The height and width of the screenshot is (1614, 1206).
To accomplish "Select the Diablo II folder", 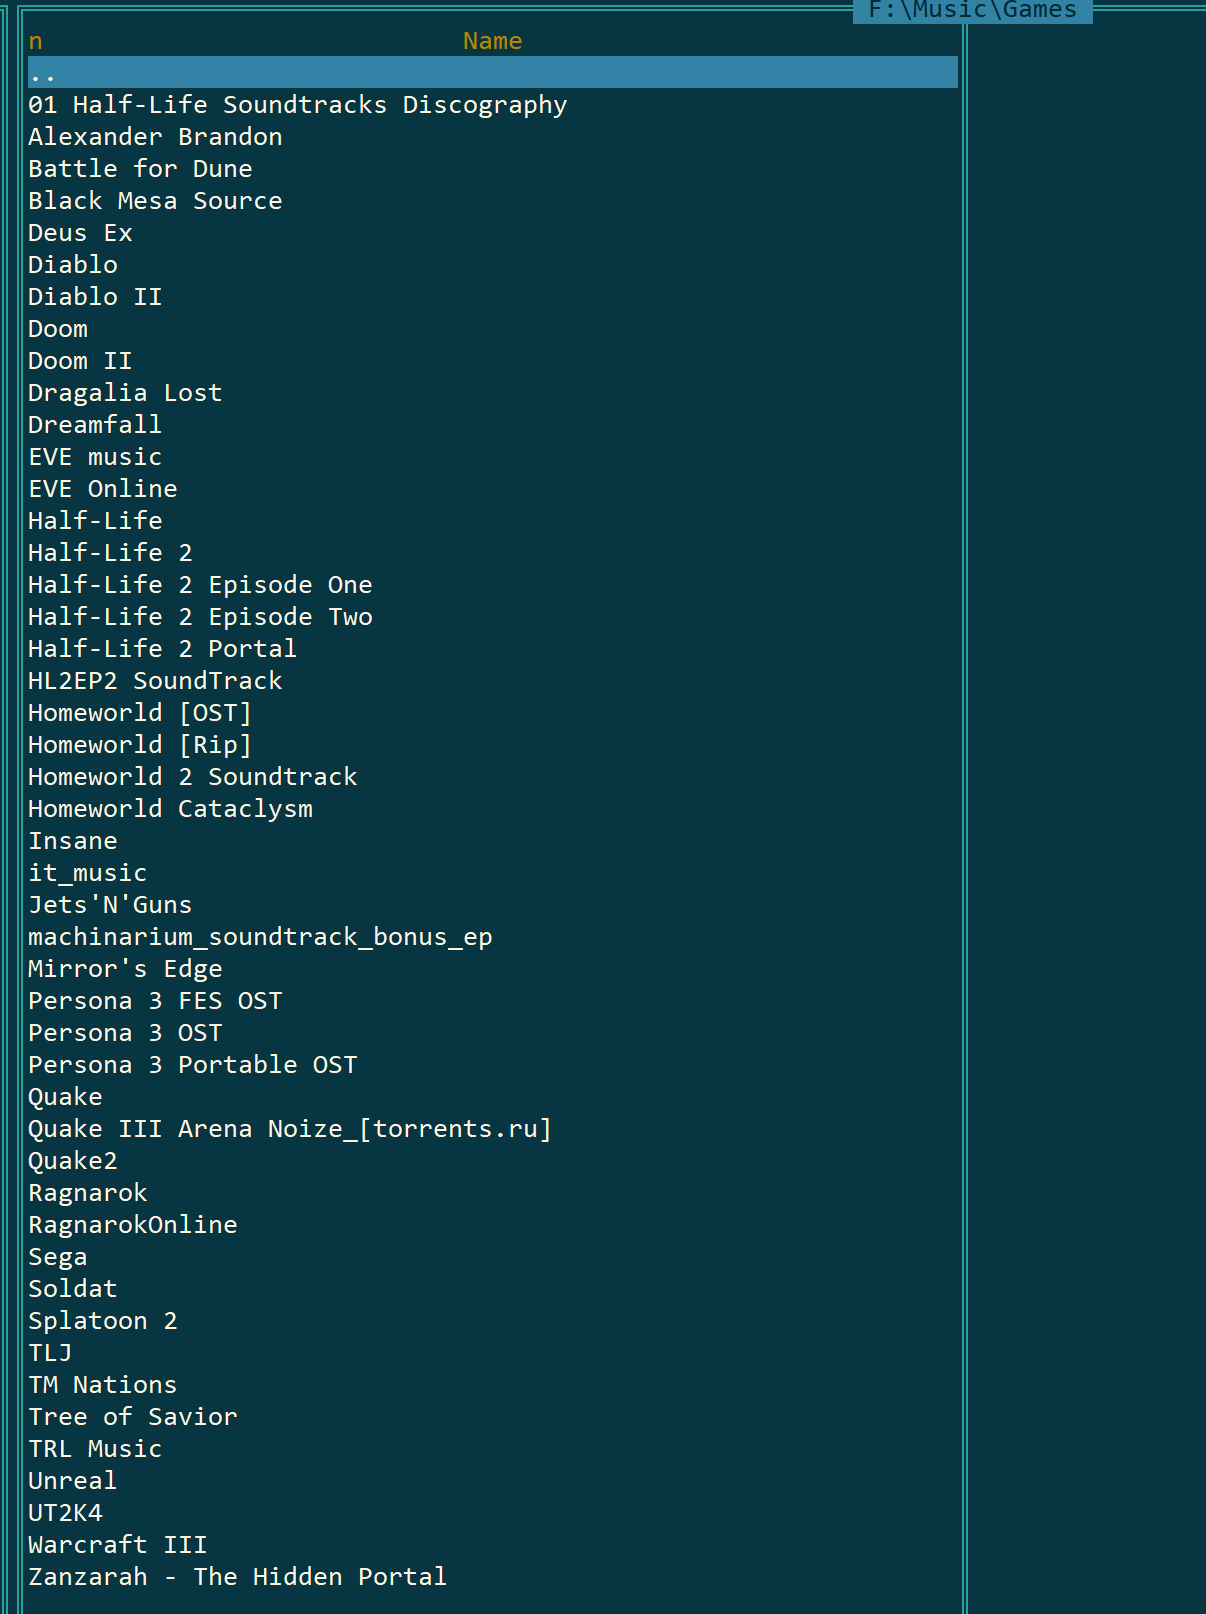I will click(x=95, y=297).
